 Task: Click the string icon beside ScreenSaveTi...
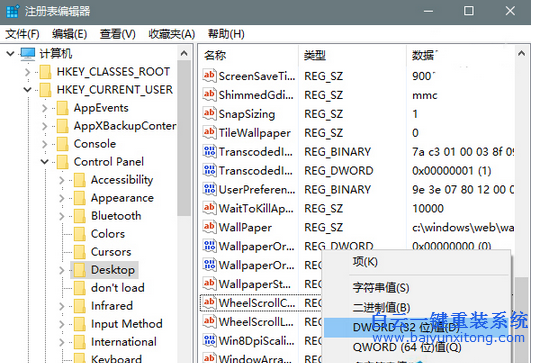coord(209,75)
